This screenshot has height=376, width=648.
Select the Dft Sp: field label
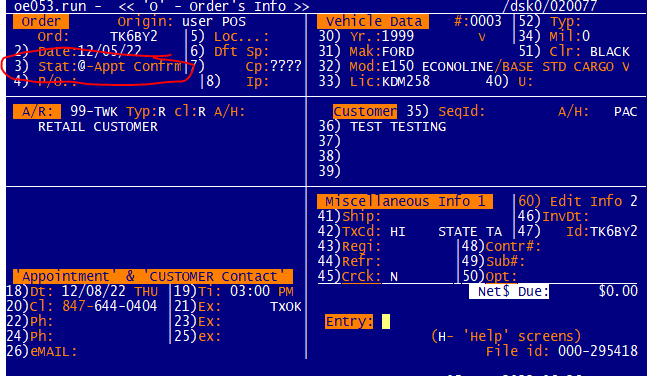[242, 52]
